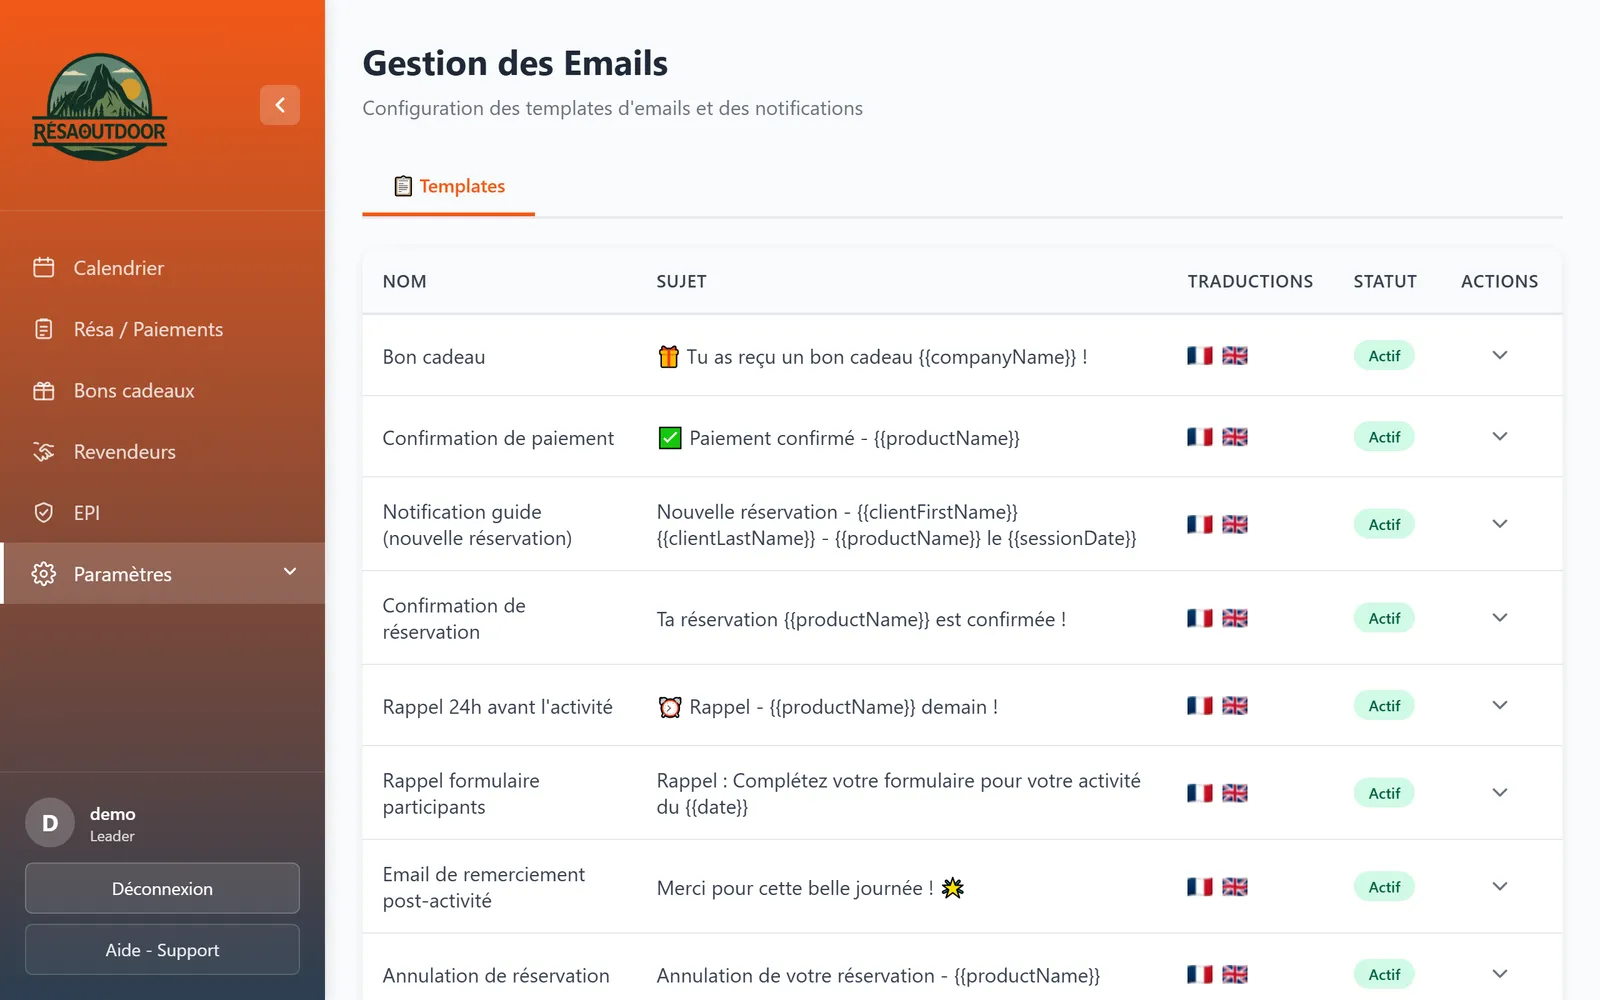1600x1000 pixels.
Task: Expand Email de remerciement row chevron
Action: click(x=1500, y=886)
